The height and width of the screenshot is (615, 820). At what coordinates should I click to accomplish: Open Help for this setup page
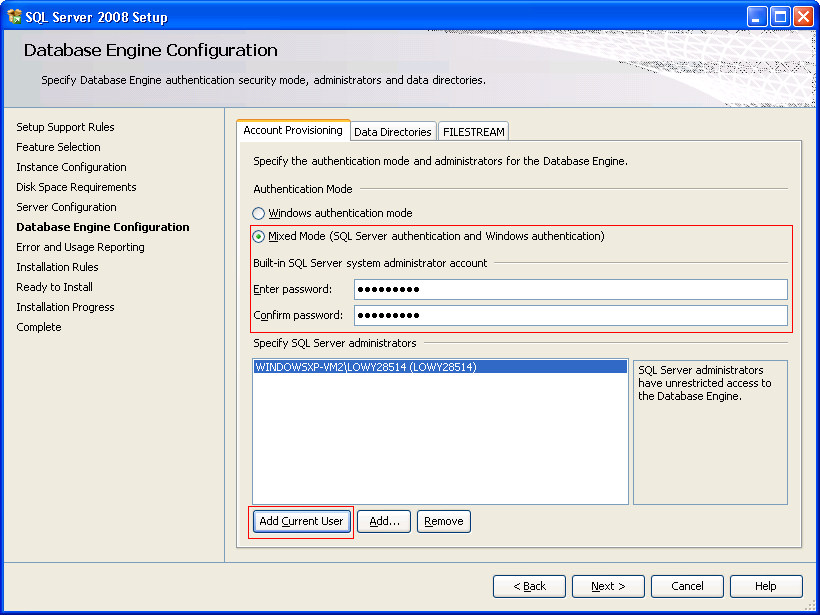click(x=766, y=586)
